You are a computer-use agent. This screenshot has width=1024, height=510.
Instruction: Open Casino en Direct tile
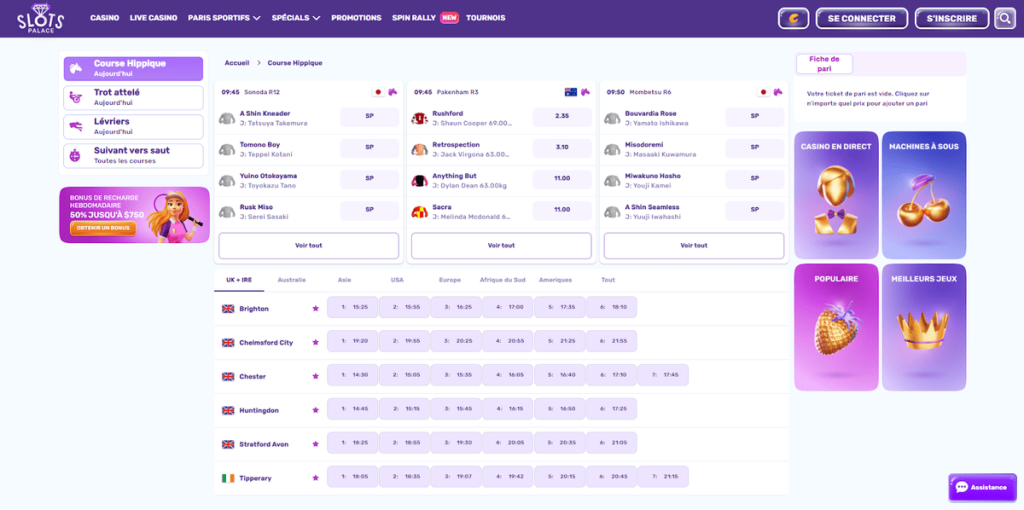836,195
